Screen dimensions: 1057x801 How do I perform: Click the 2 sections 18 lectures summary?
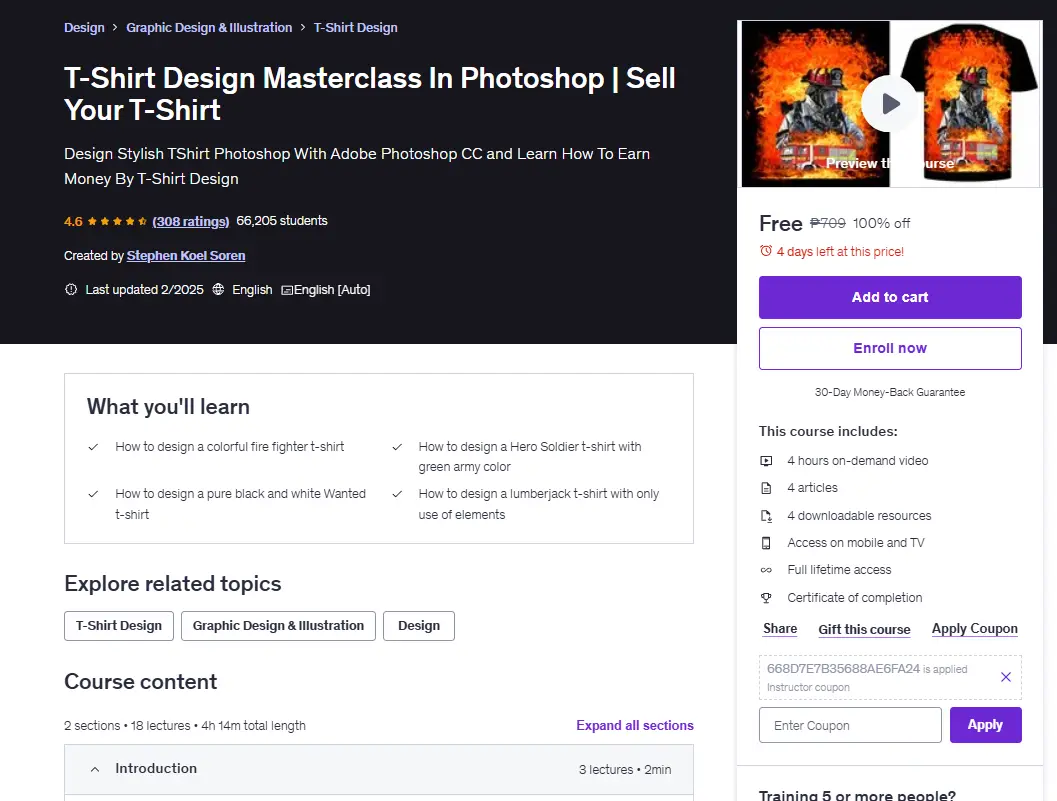[x=185, y=725]
